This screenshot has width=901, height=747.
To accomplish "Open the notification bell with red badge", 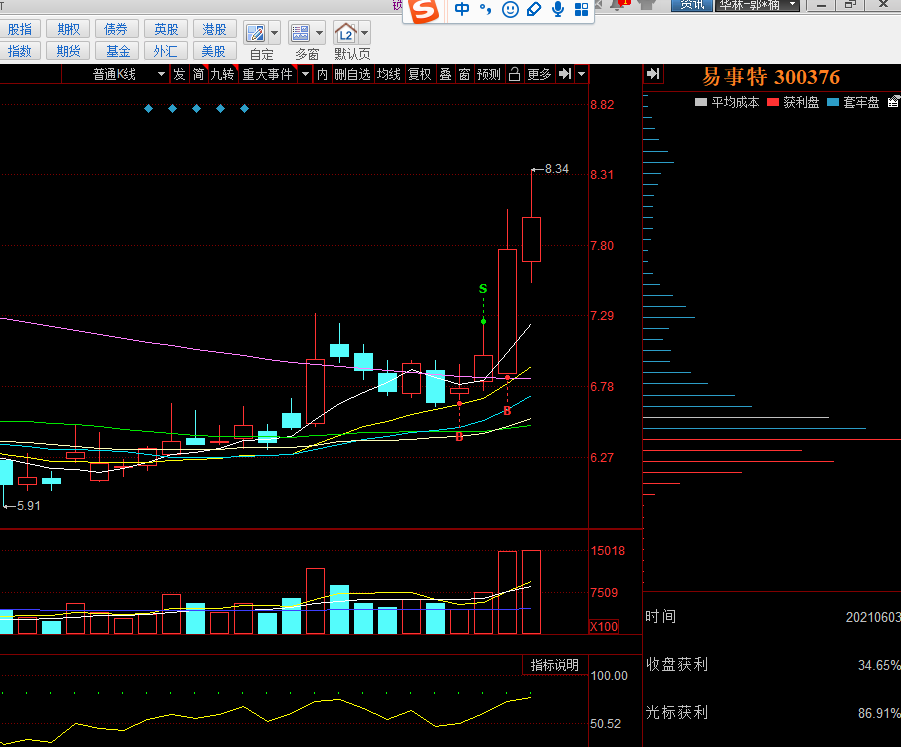I will coord(619,5).
